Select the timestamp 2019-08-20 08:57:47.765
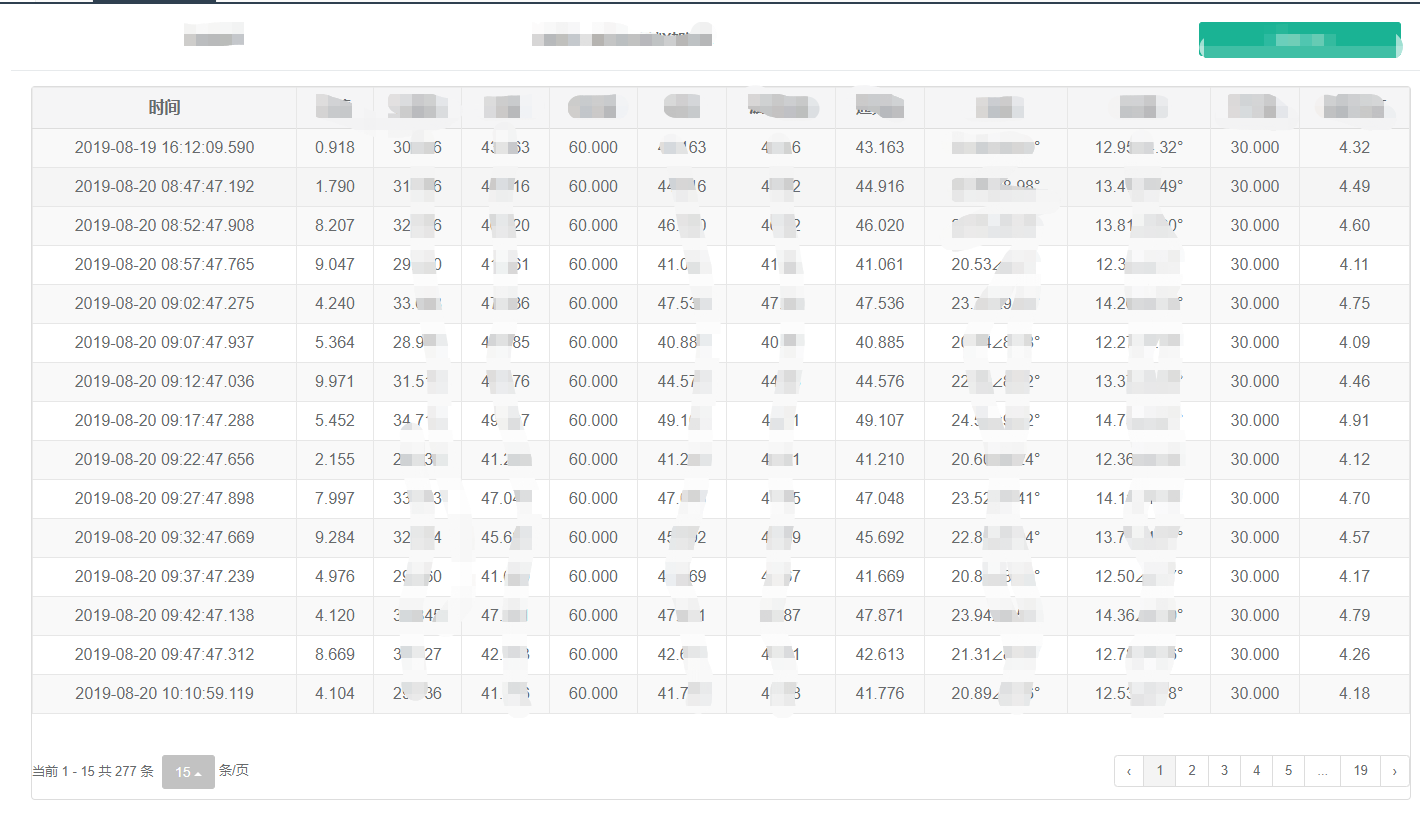 coord(164,264)
